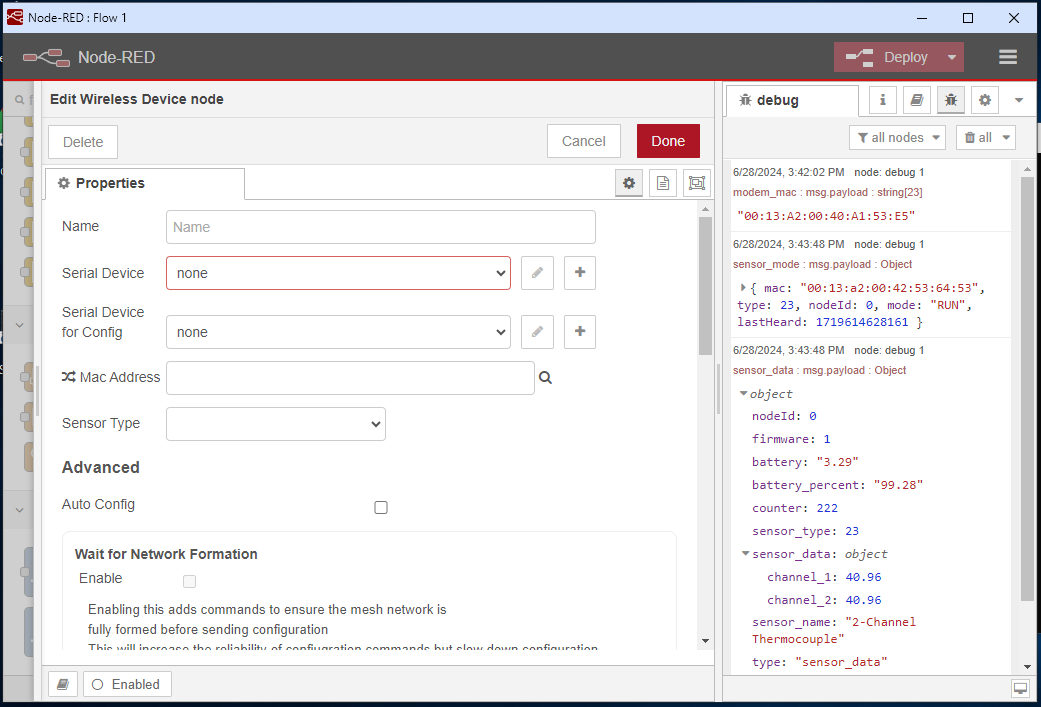The image size is (1041, 707).
Task: Open the Deploy options dropdown arrow
Action: point(951,57)
